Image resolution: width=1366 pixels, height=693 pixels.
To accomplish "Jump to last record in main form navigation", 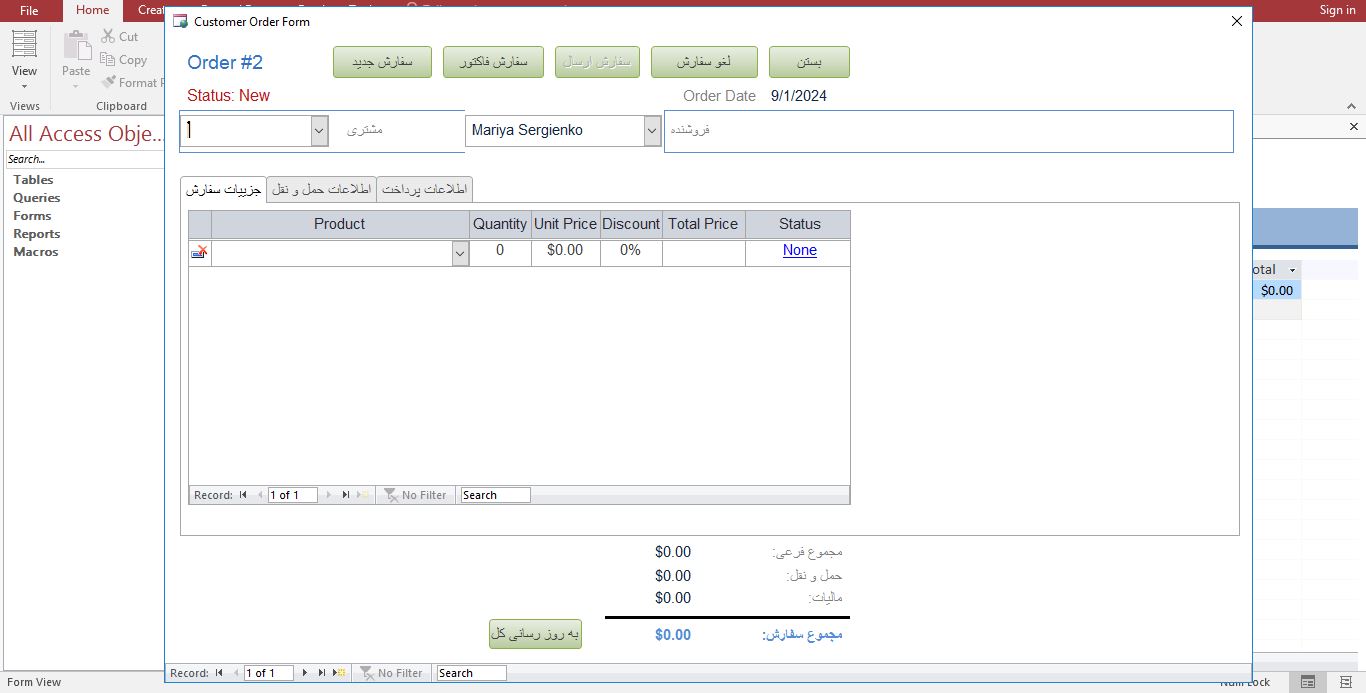I will coord(322,673).
